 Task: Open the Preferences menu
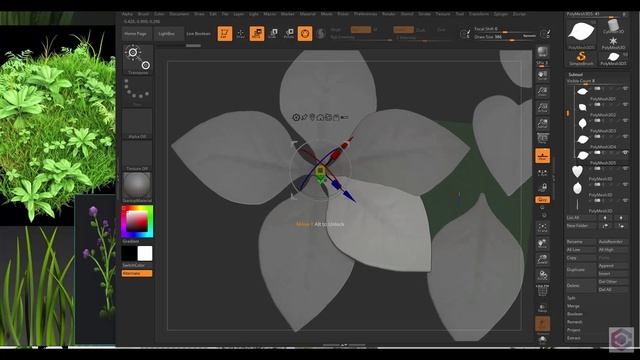click(365, 14)
